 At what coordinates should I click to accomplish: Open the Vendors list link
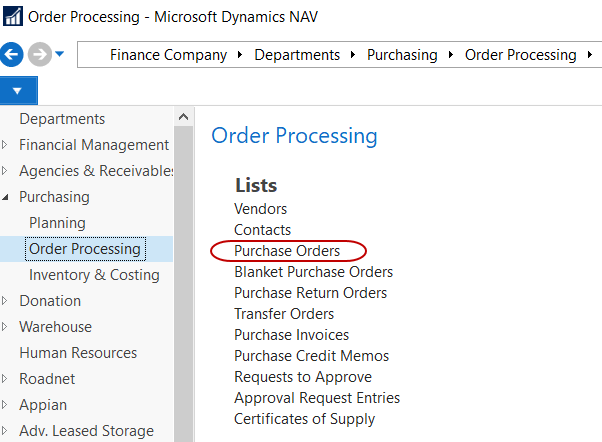pyautogui.click(x=260, y=209)
